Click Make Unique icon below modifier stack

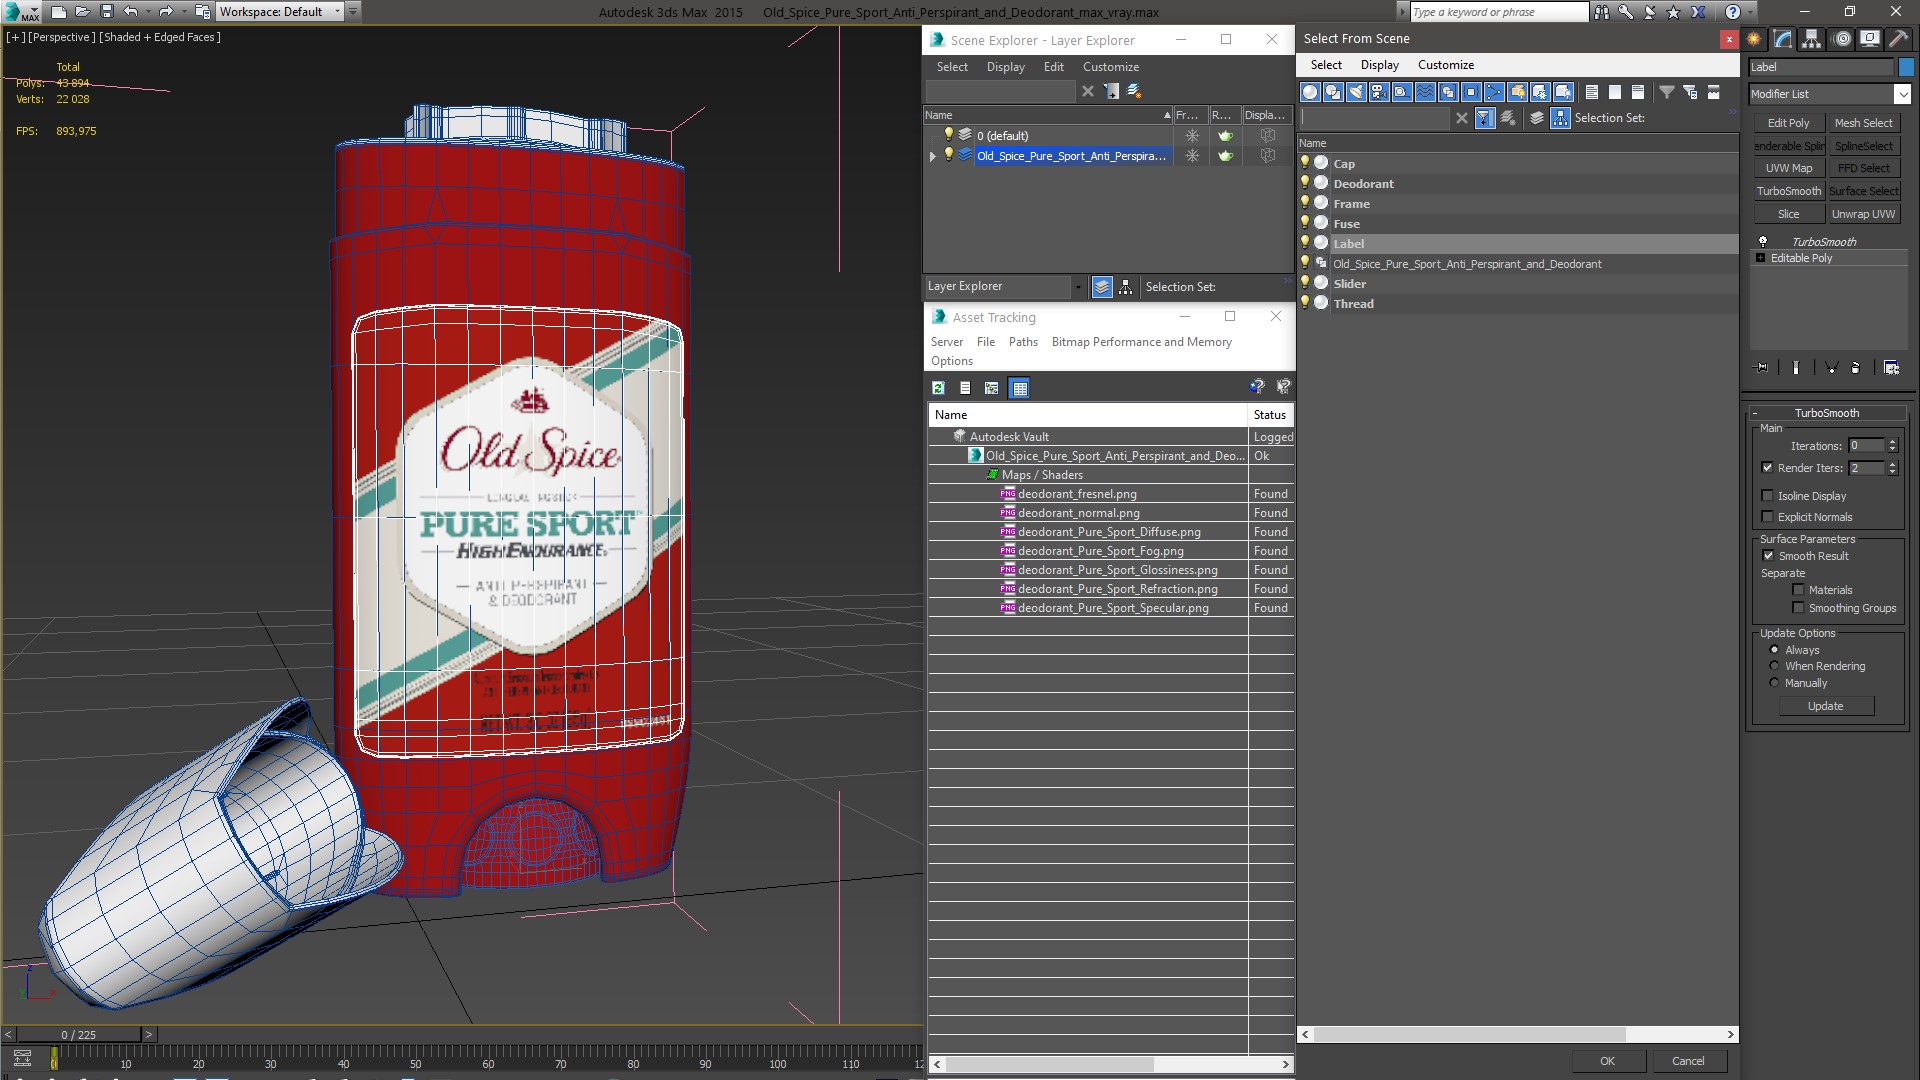pos(1832,368)
